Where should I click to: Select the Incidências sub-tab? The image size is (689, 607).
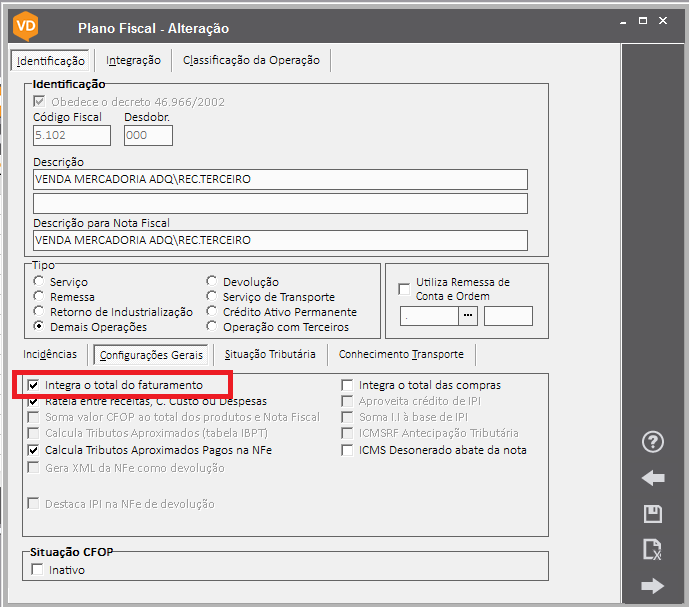pos(50,354)
